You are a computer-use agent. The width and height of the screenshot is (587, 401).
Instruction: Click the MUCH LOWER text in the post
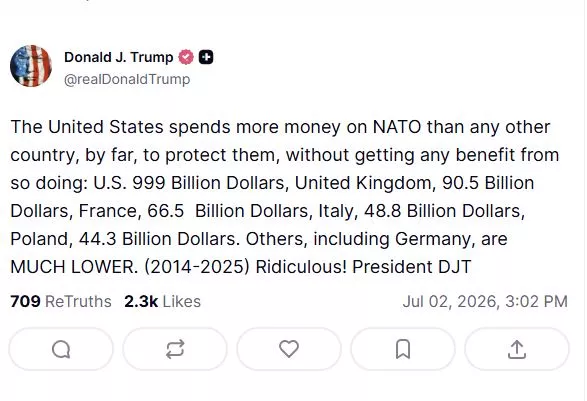click(74, 267)
